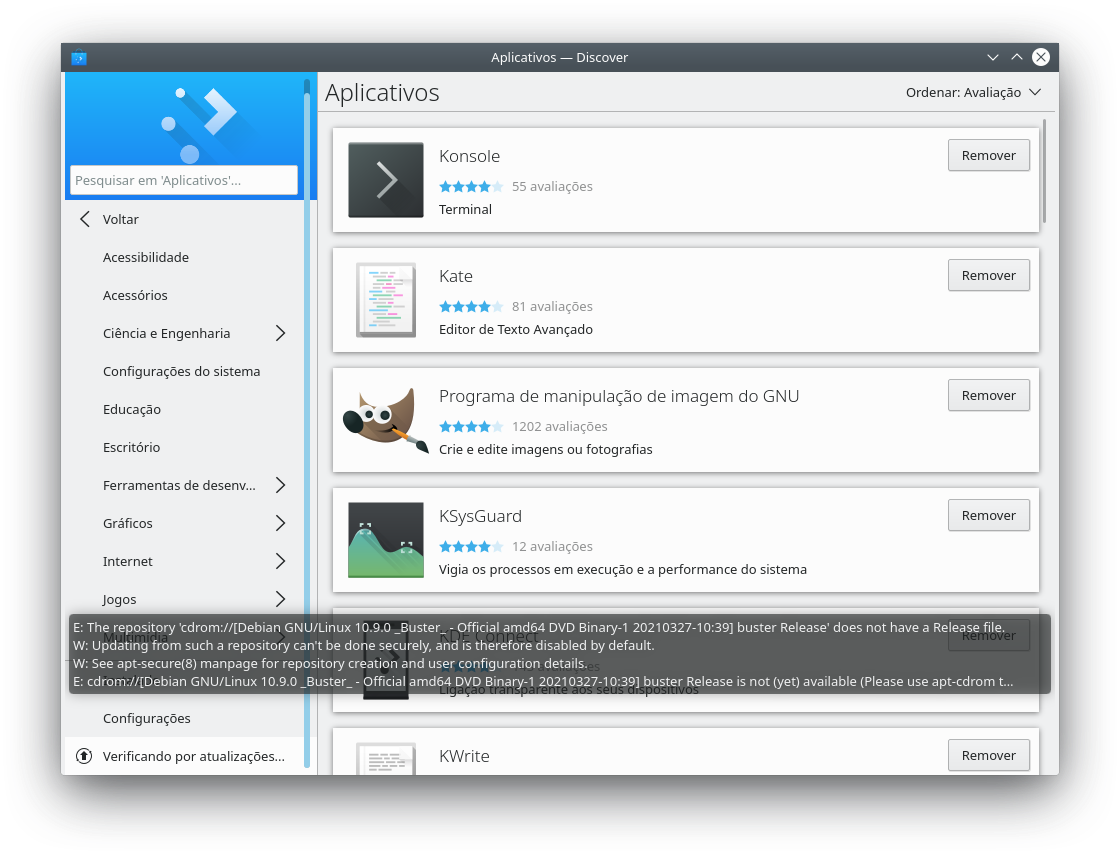Select Educação category

click(131, 409)
